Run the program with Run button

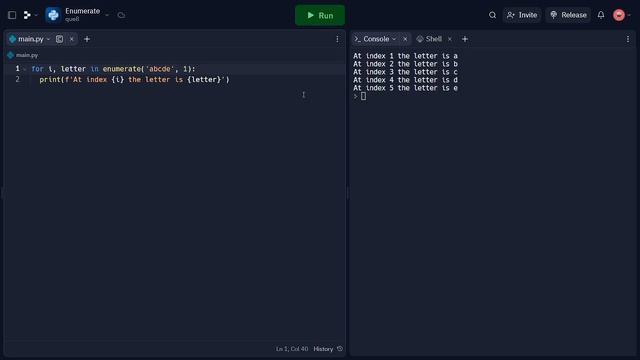[320, 15]
